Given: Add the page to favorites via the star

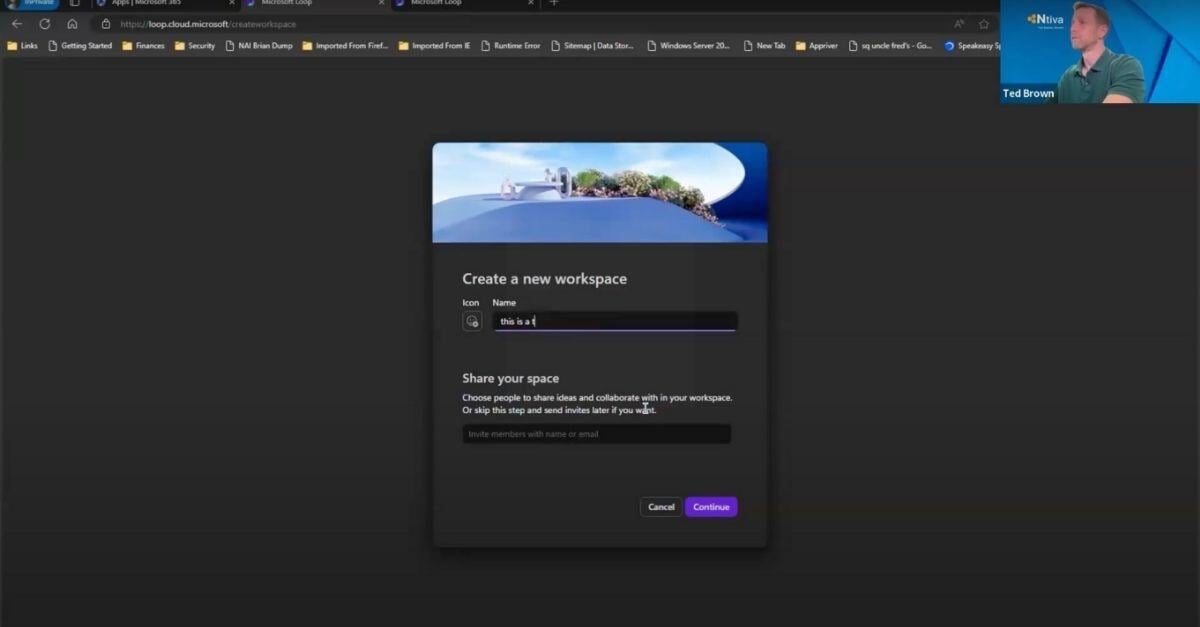Looking at the screenshot, I should click(982, 23).
